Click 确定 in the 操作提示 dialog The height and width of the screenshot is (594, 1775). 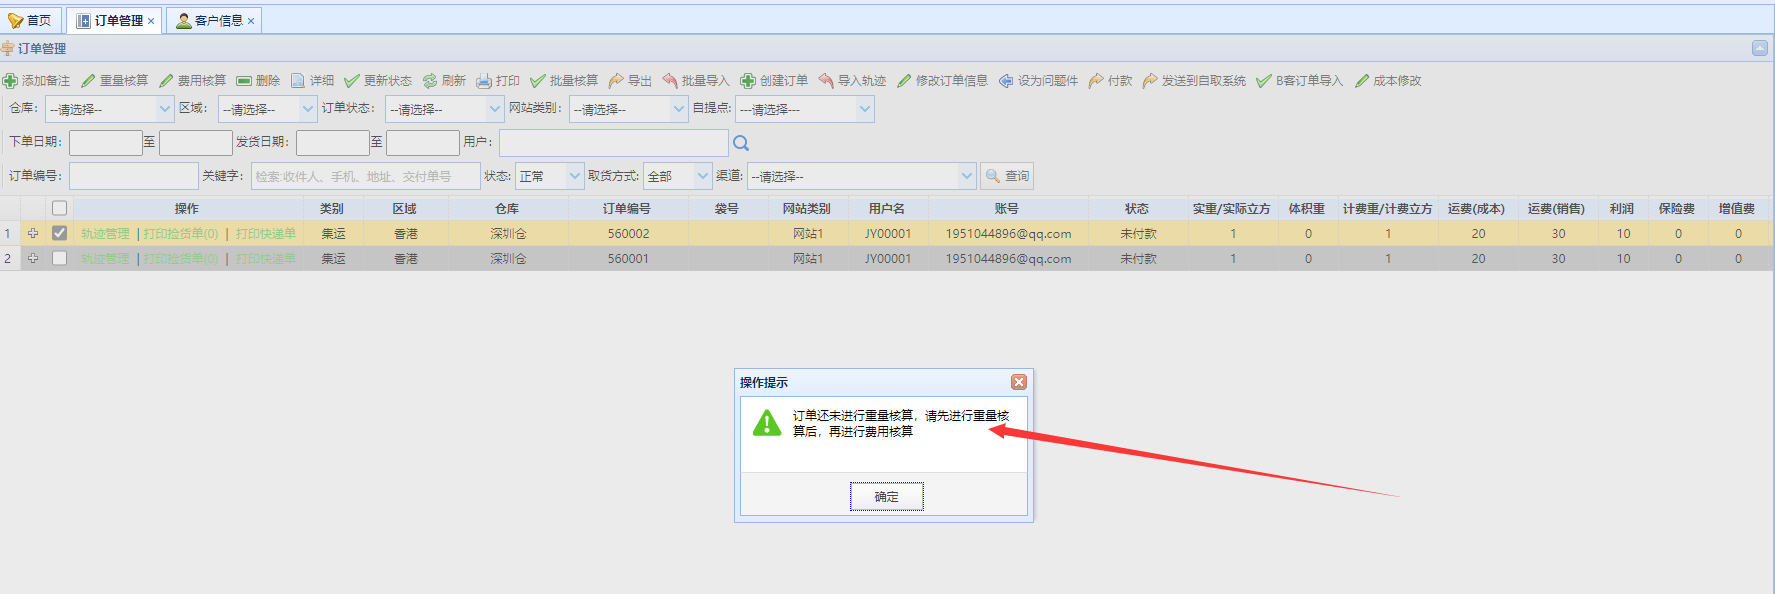tap(886, 496)
